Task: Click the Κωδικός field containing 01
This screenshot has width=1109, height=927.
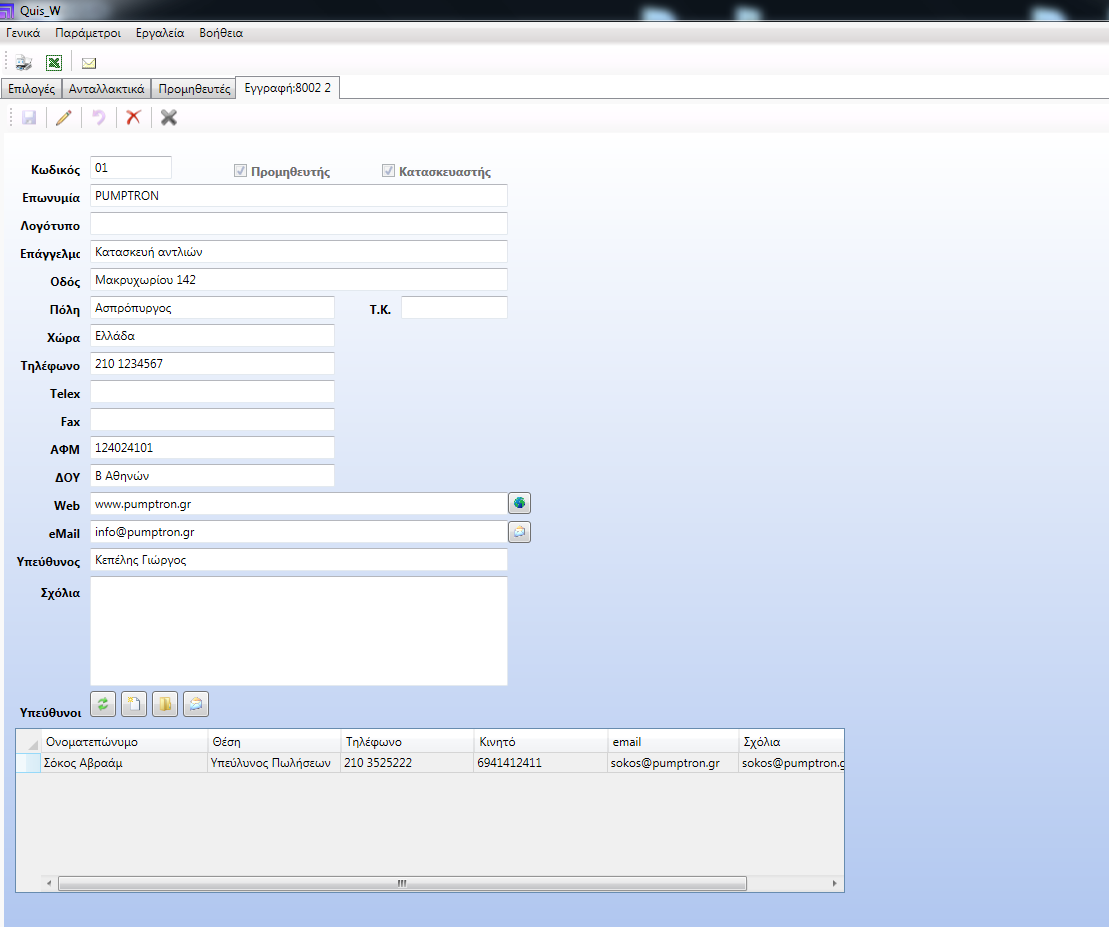Action: click(131, 168)
